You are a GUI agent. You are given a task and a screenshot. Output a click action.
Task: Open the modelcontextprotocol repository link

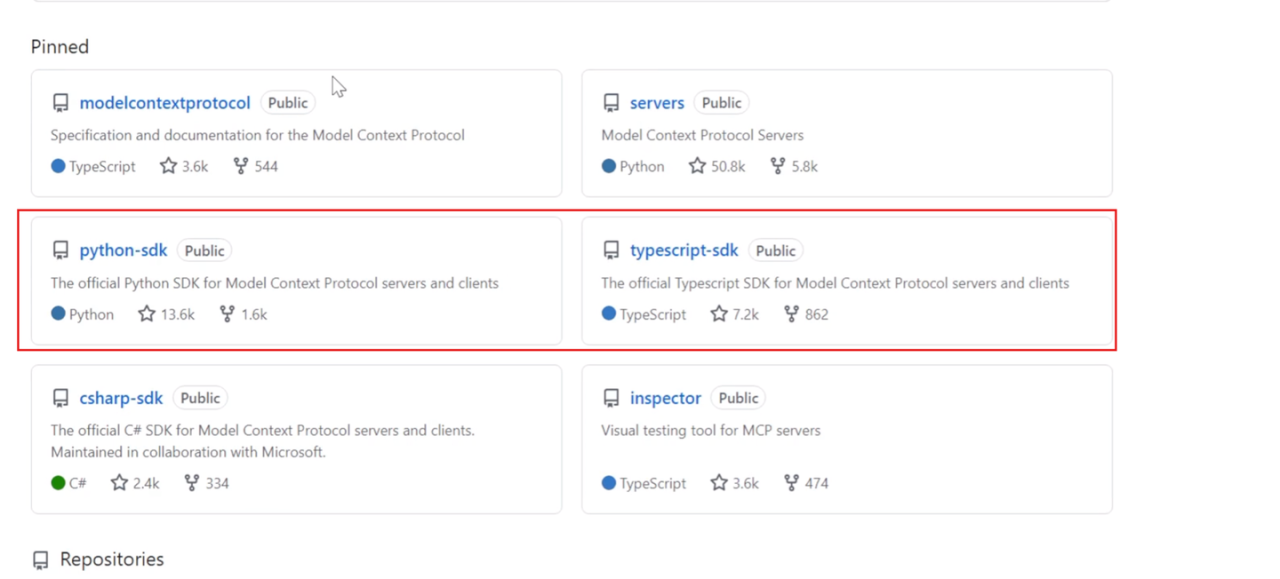tap(165, 103)
